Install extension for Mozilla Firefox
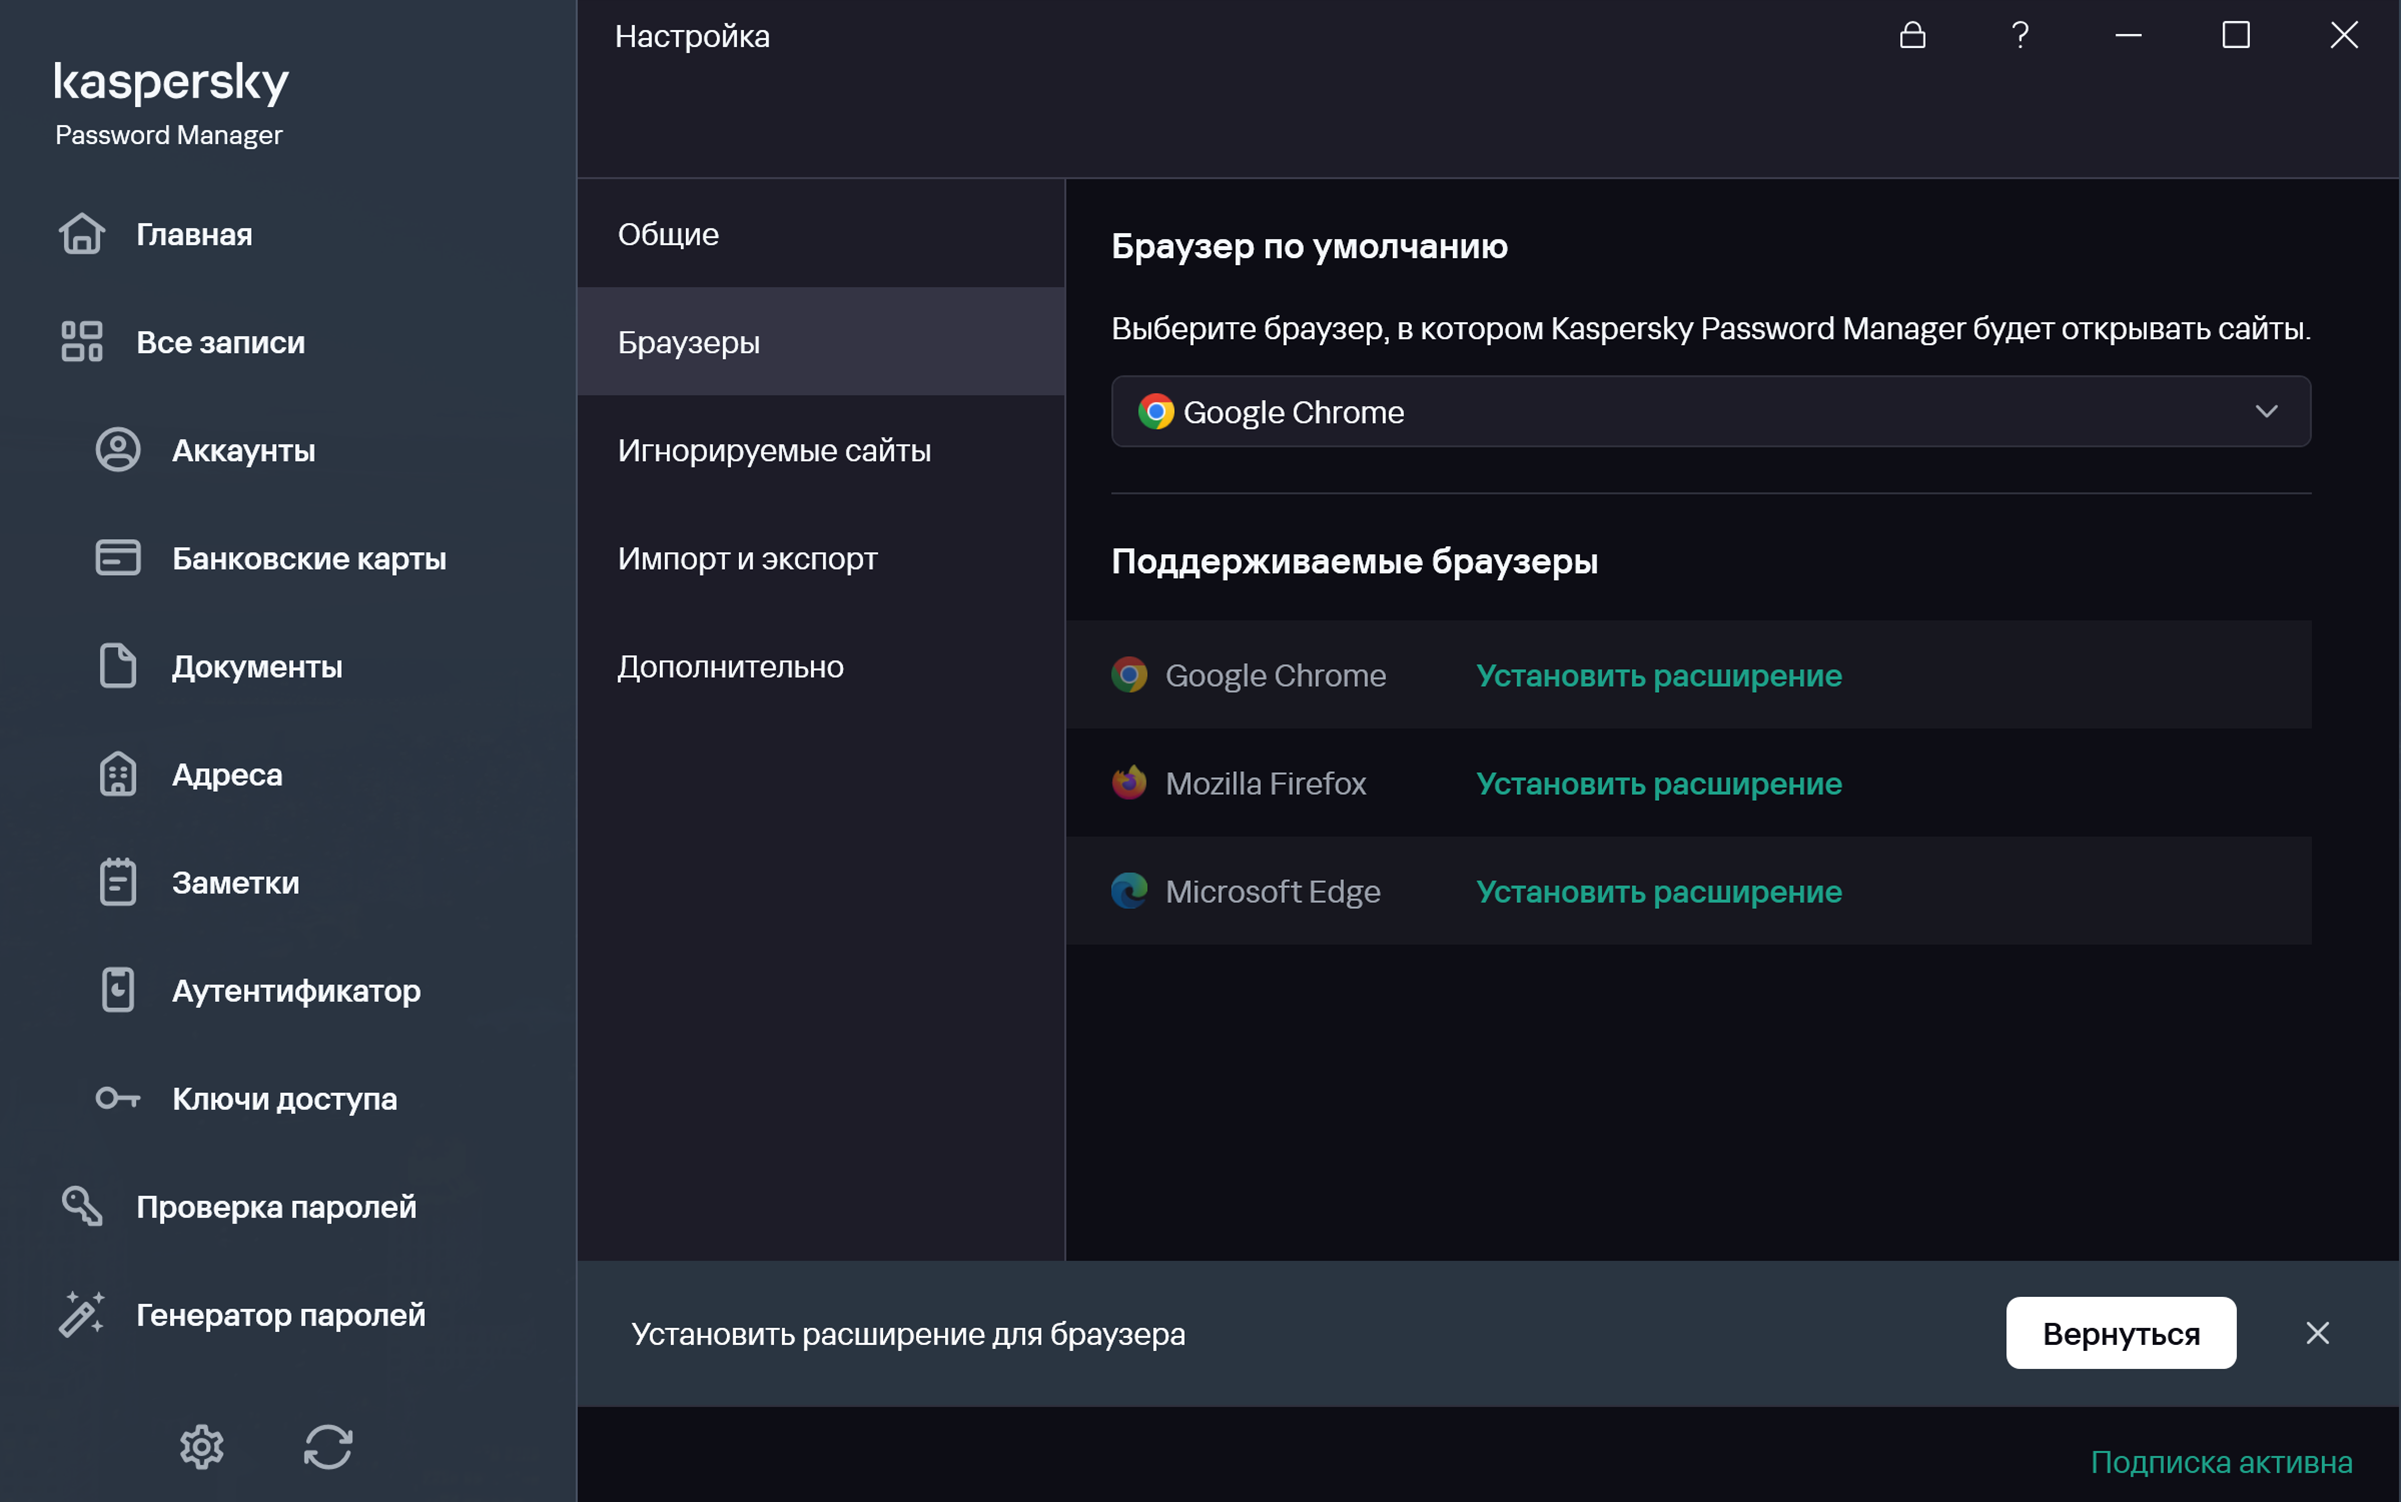Image resolution: width=2401 pixels, height=1502 pixels. [1658, 783]
